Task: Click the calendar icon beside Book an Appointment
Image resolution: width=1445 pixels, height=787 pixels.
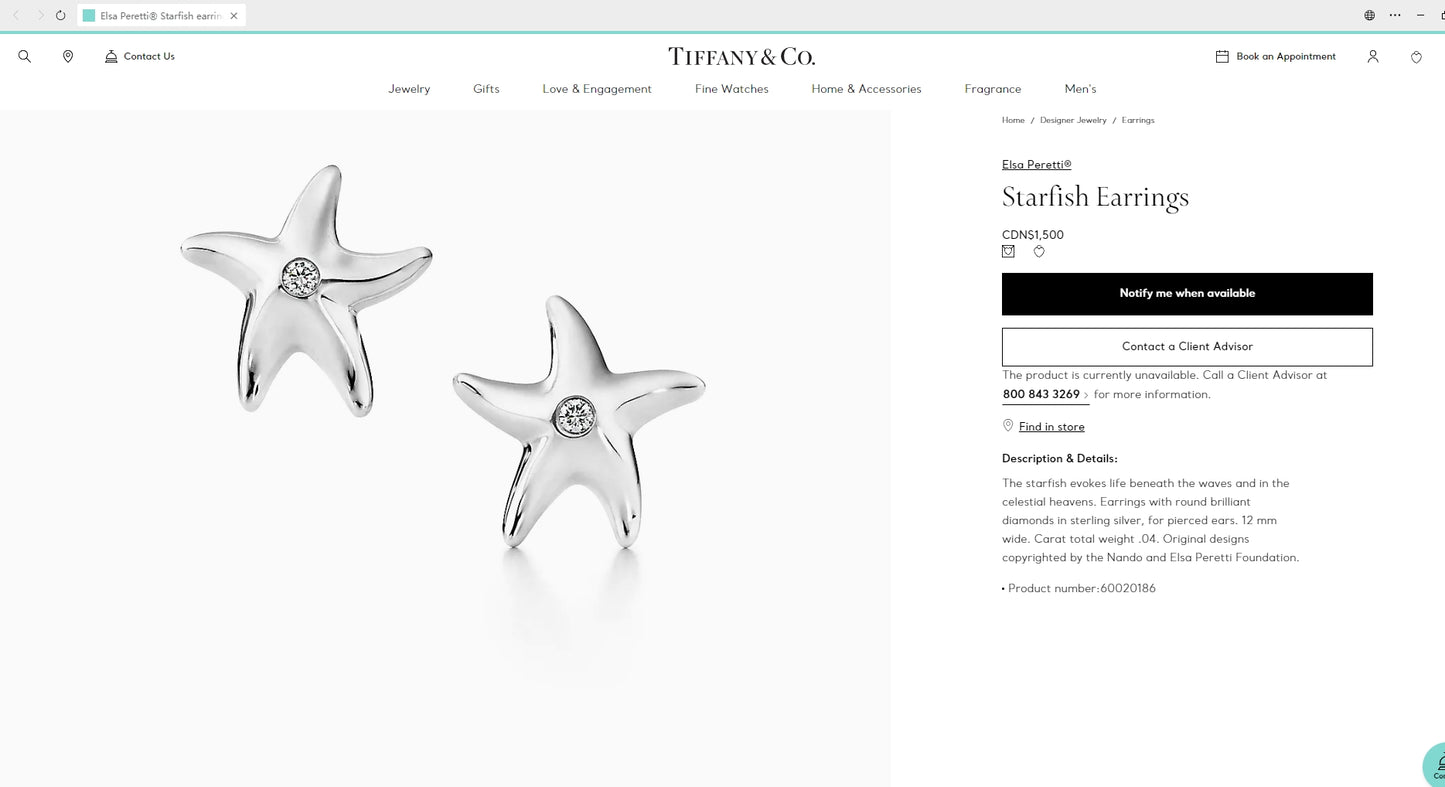Action: point(1222,57)
